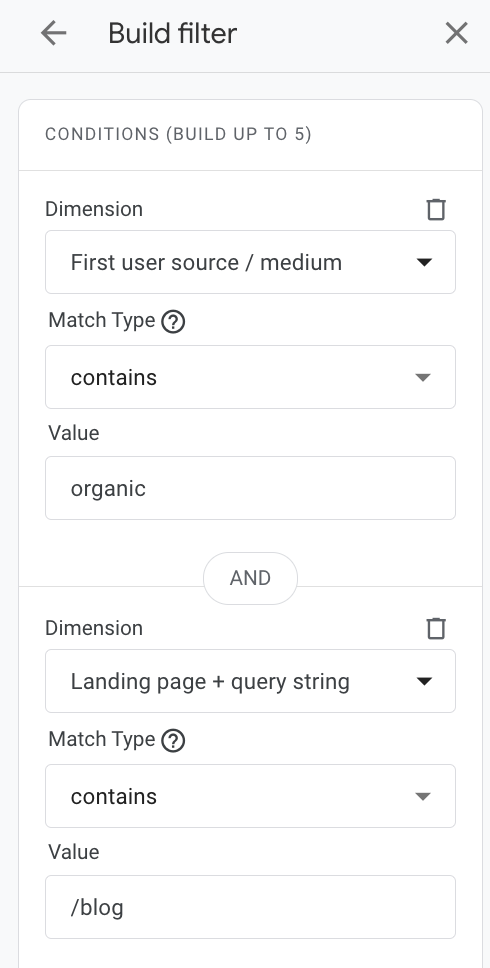
Task: Click the Conditions (build up to 5) header
Action: click(x=178, y=134)
